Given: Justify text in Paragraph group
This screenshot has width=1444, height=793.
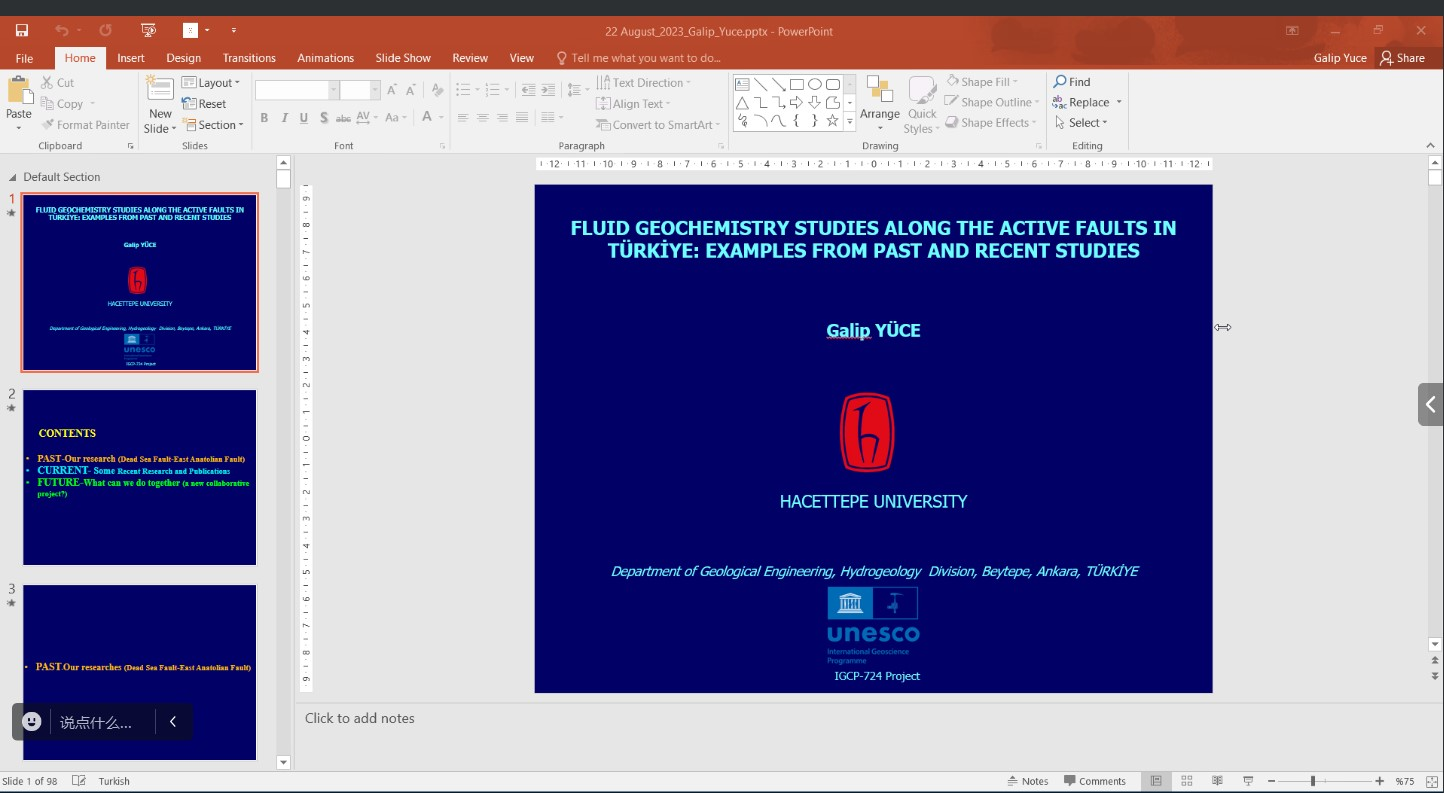Looking at the screenshot, I should click(x=522, y=118).
